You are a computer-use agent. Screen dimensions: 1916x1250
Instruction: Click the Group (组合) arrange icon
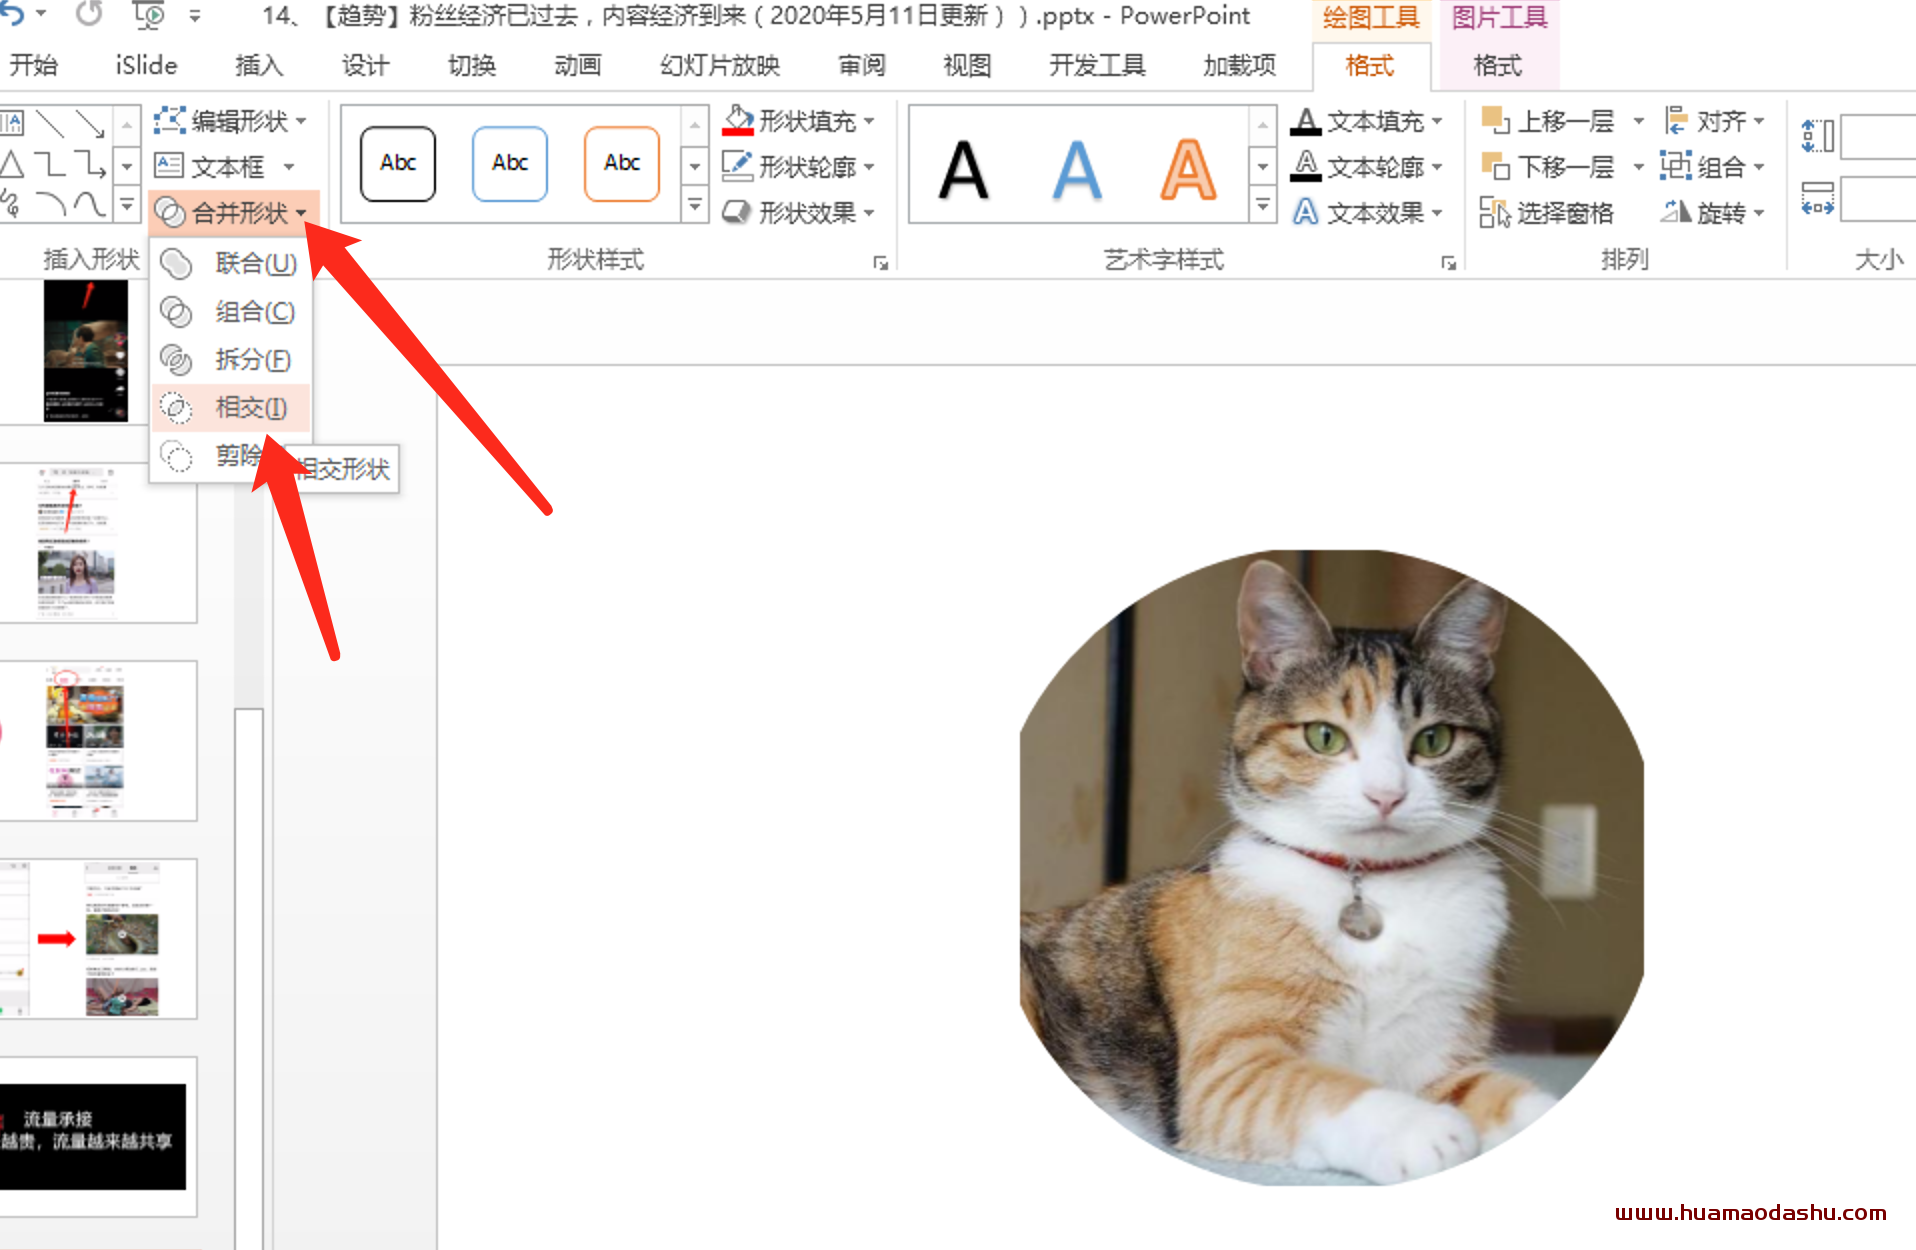coord(1676,166)
